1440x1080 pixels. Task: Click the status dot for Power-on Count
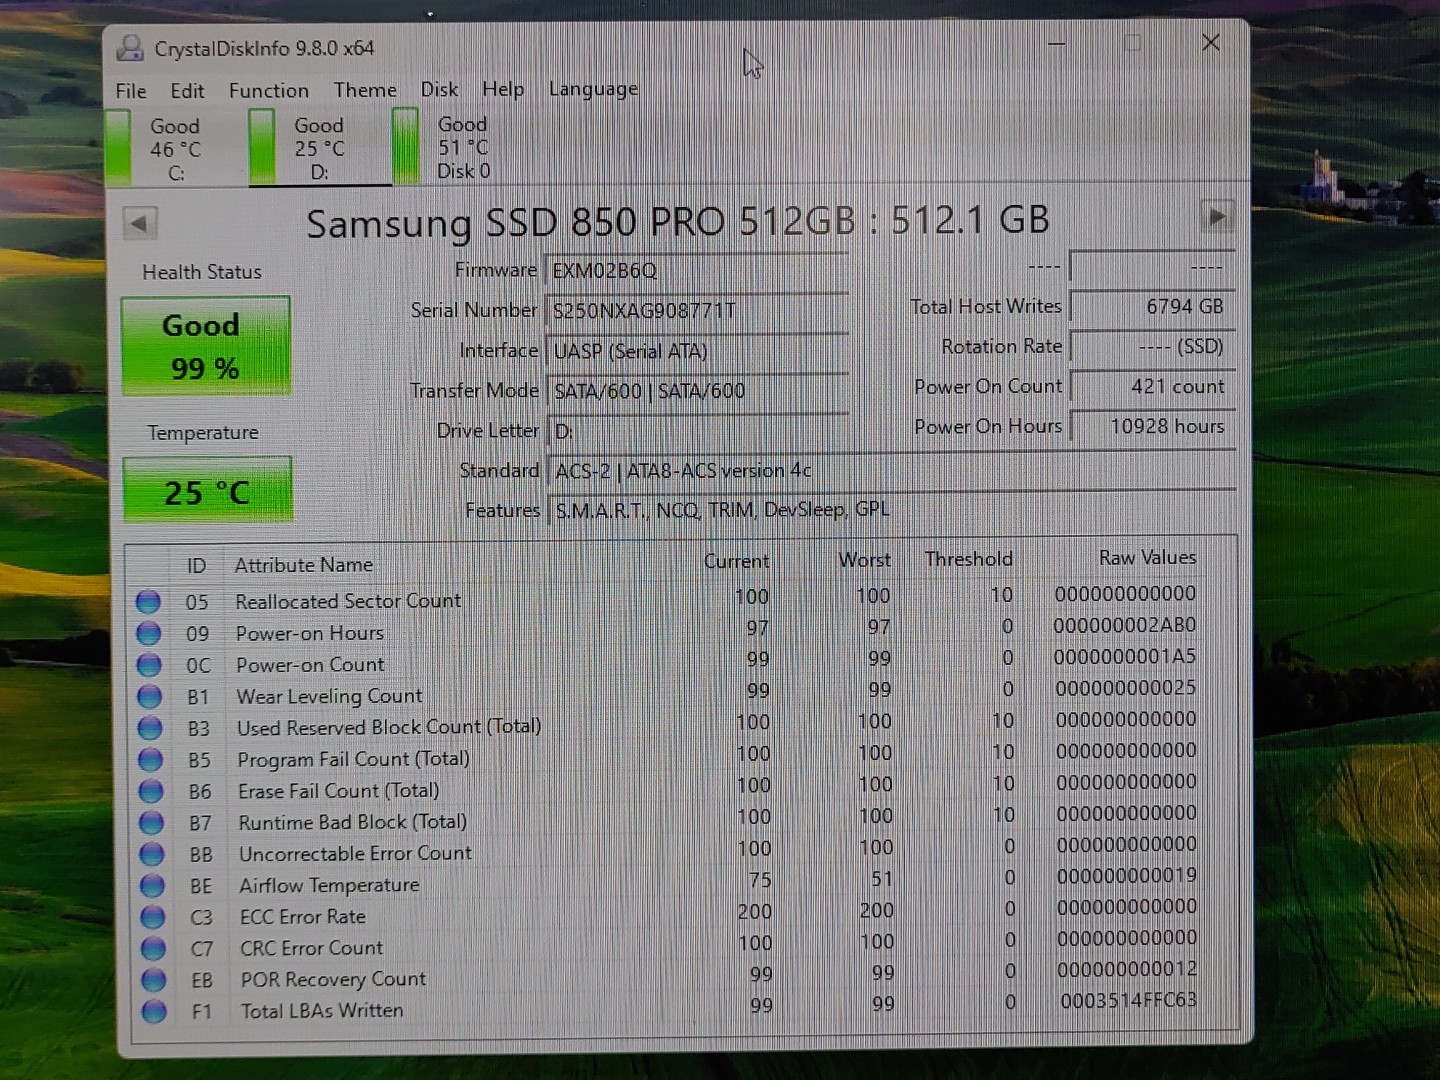[149, 665]
